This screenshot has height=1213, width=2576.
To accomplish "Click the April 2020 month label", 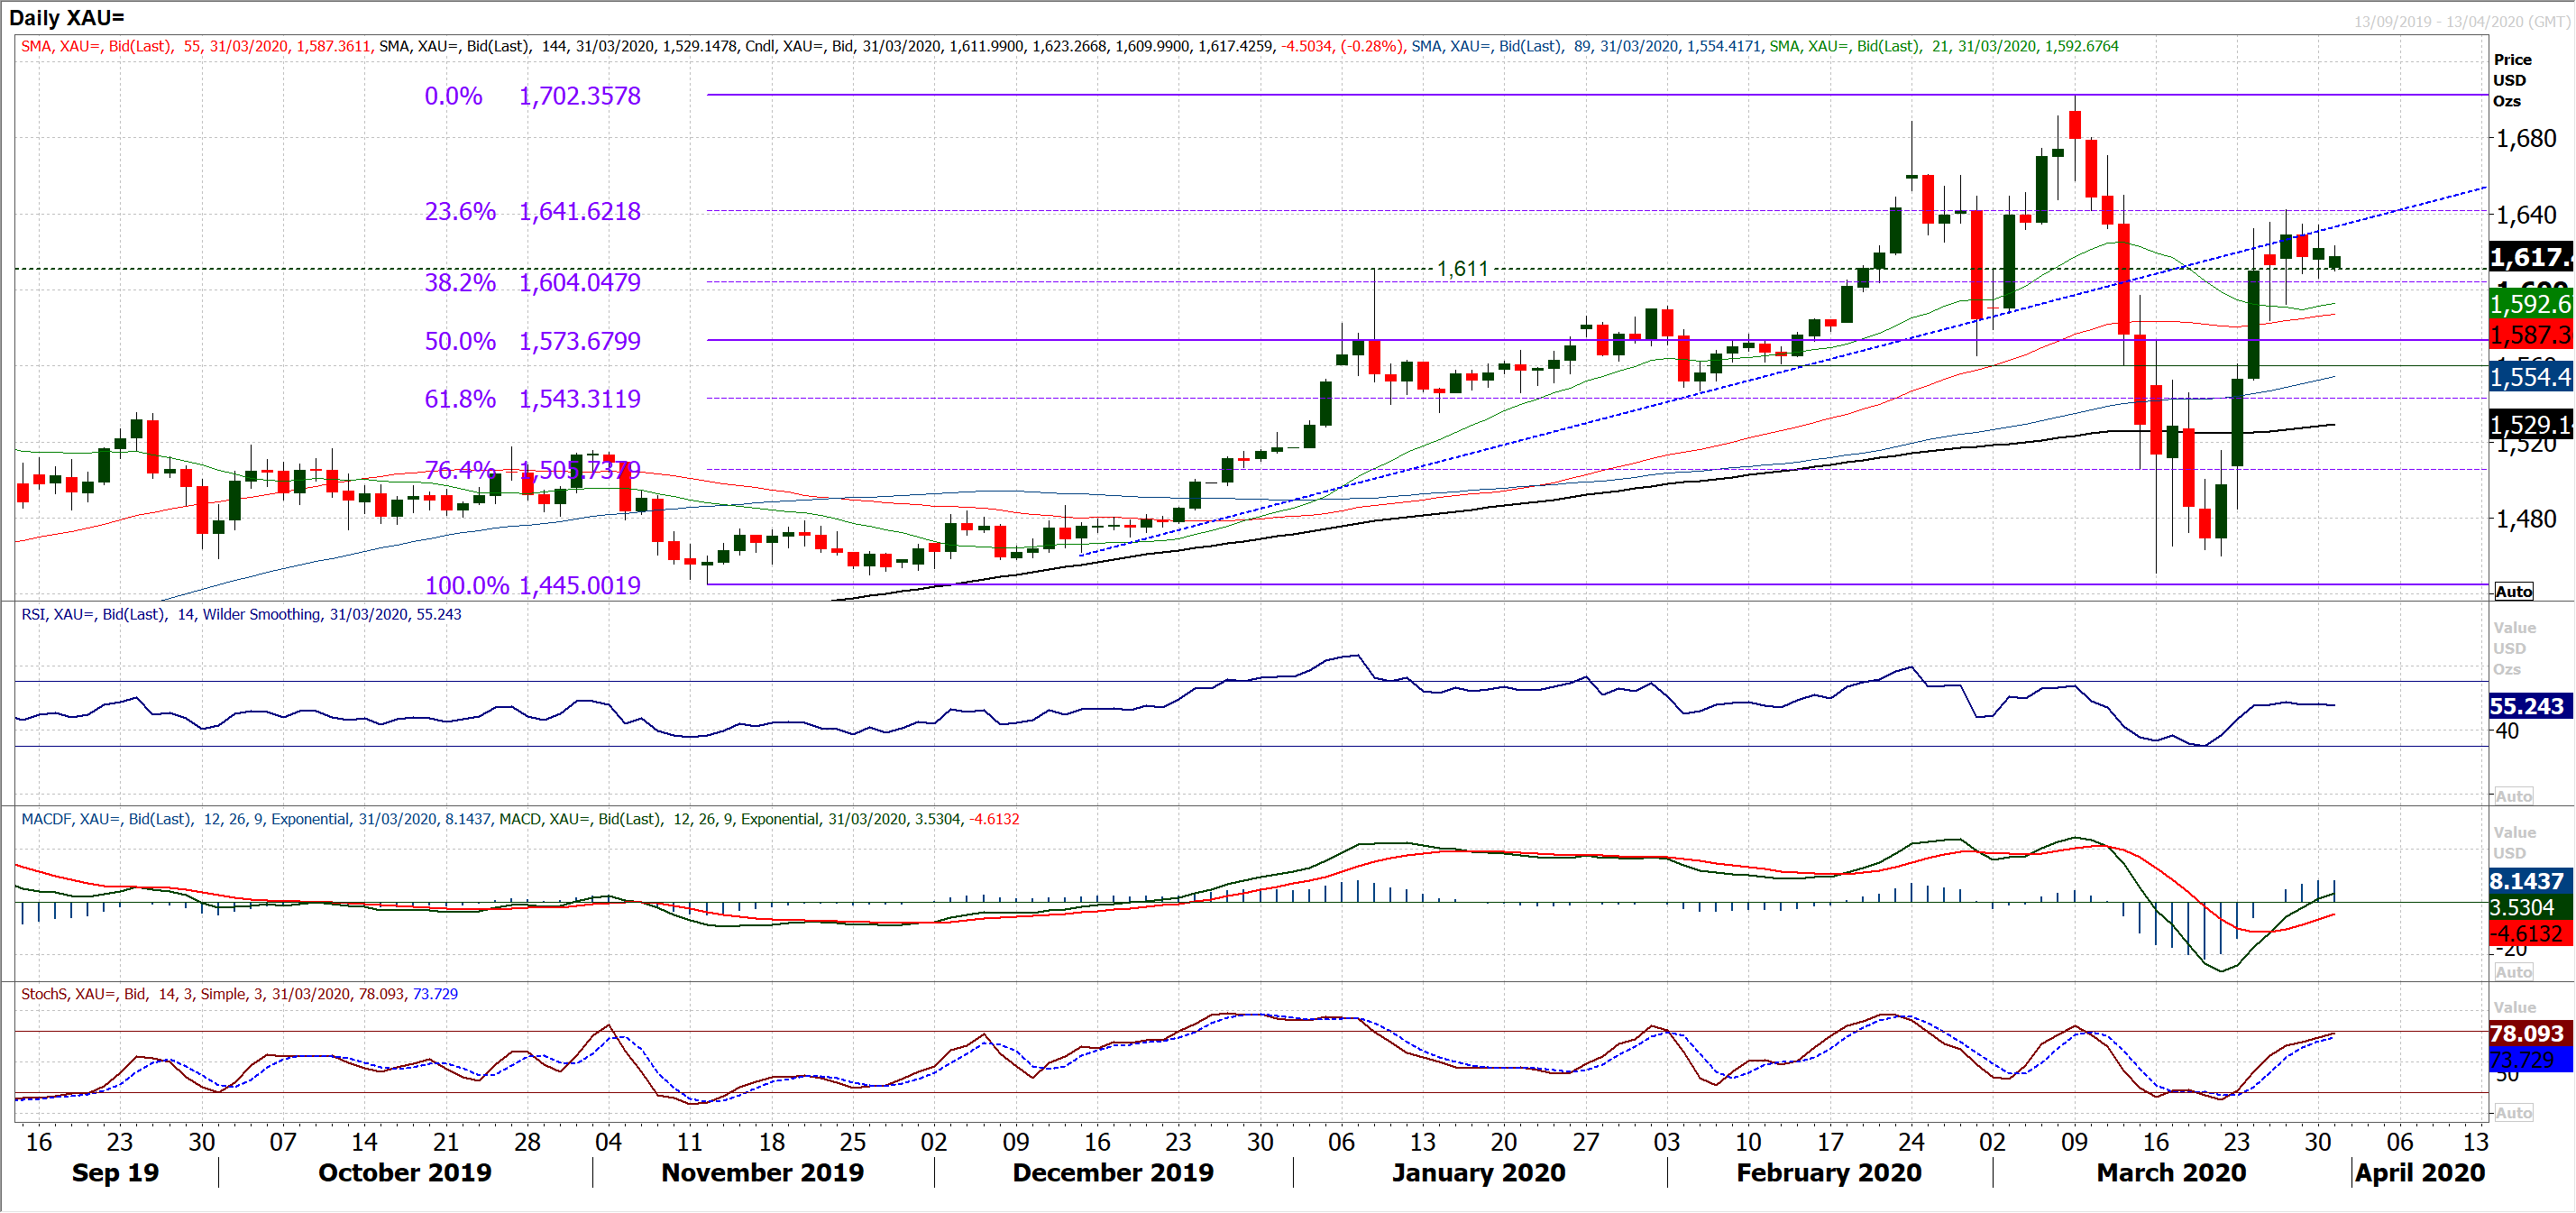I will tap(2419, 1172).
